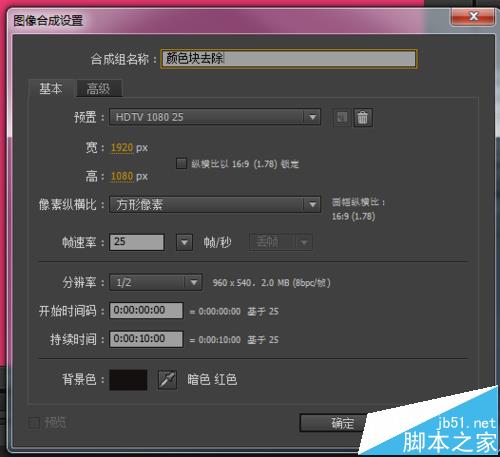Pick background color with eyedropper tool
The height and width of the screenshot is (457, 500).
[x=167, y=380]
